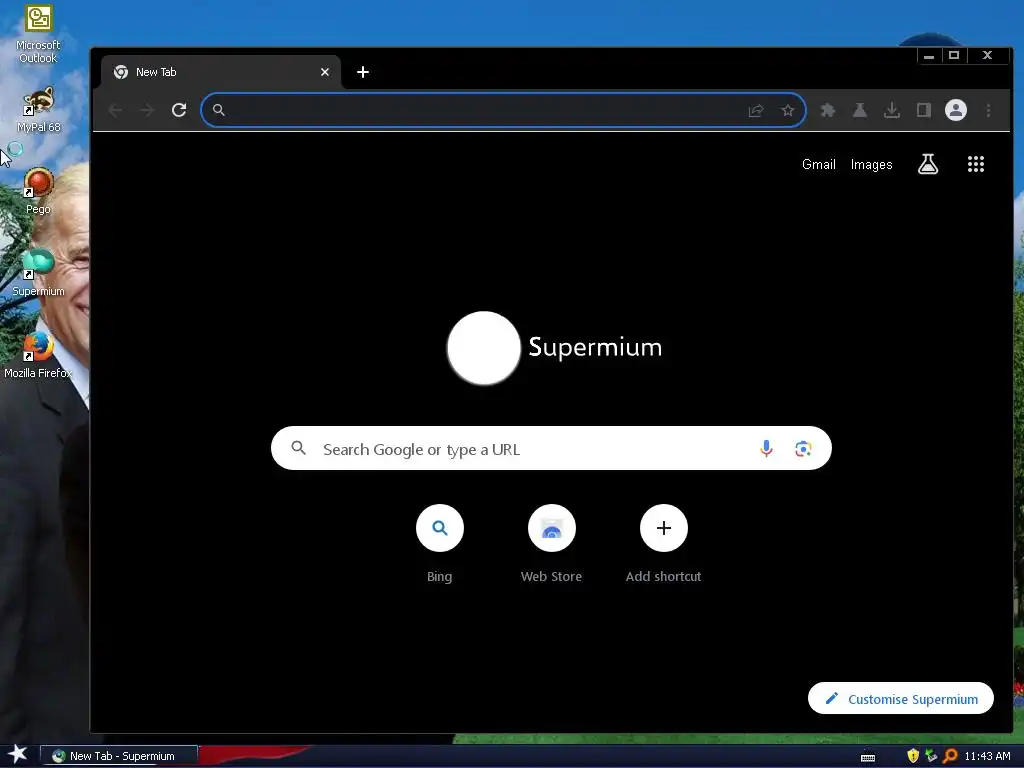Open the Images link
This screenshot has height=768, width=1024.
point(871,165)
